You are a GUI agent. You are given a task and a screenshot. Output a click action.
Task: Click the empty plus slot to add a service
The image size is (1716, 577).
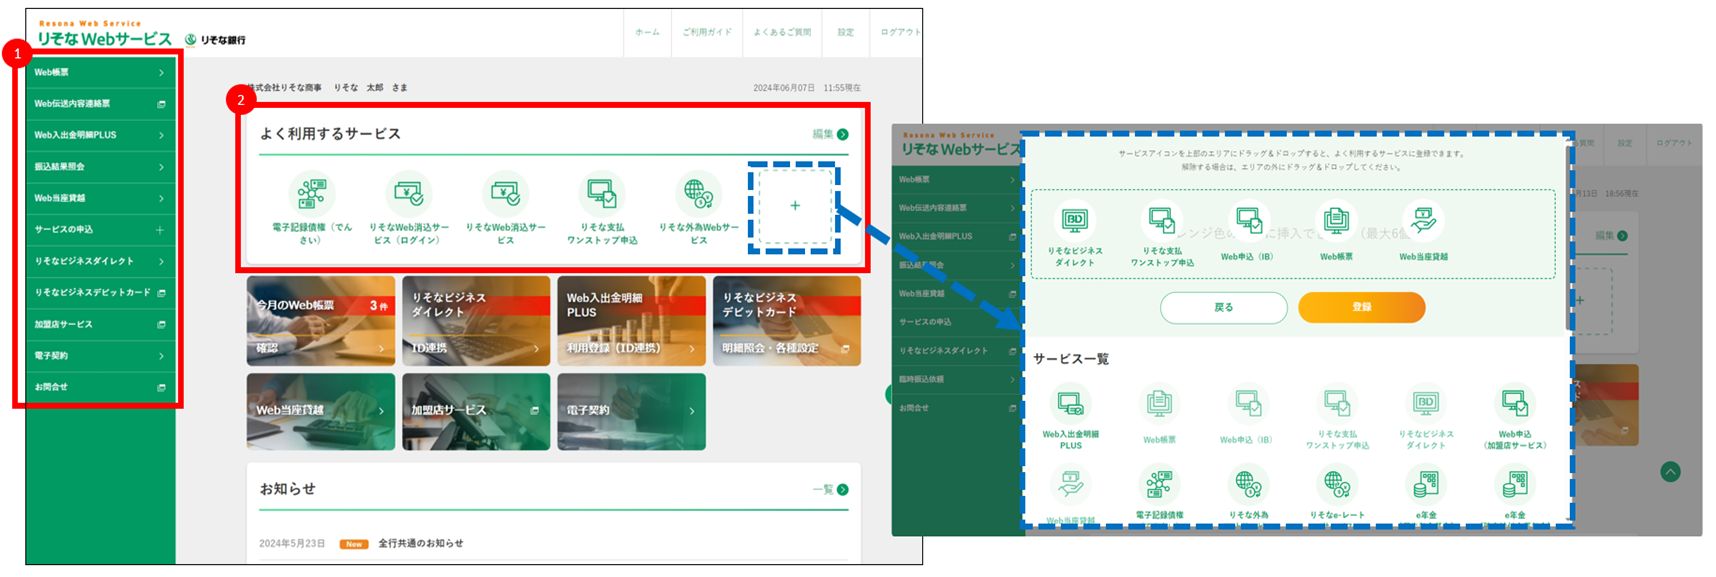coord(795,206)
